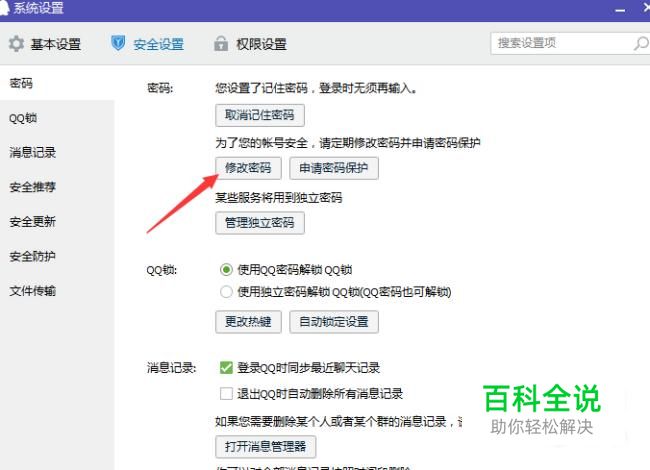
Task: Click the gear icon beside 基本设置
Action: coord(17,44)
